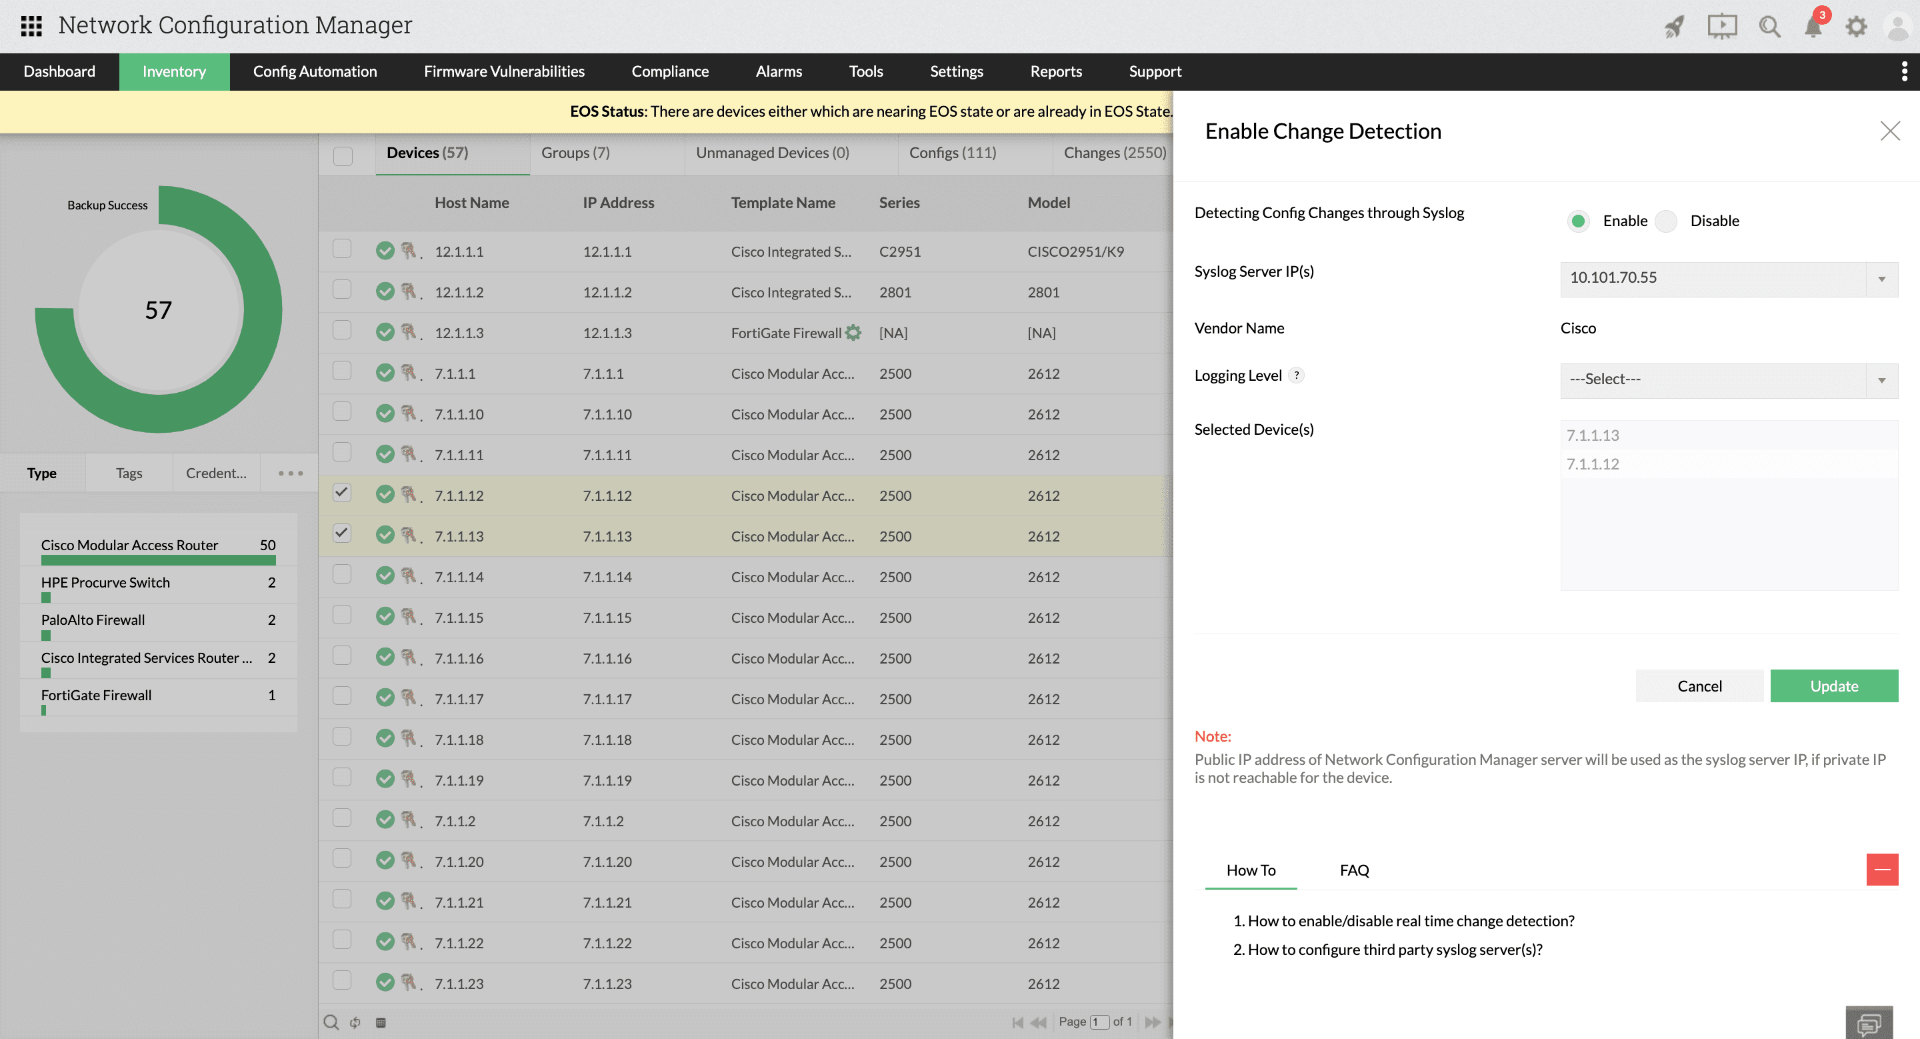
Task: Click the refresh icon below the device list
Action: [355, 1022]
